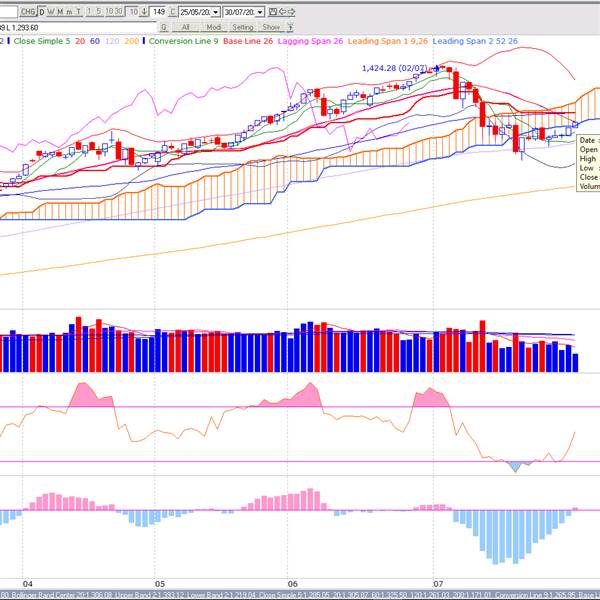Click the Low row in price tooltip

589,168
